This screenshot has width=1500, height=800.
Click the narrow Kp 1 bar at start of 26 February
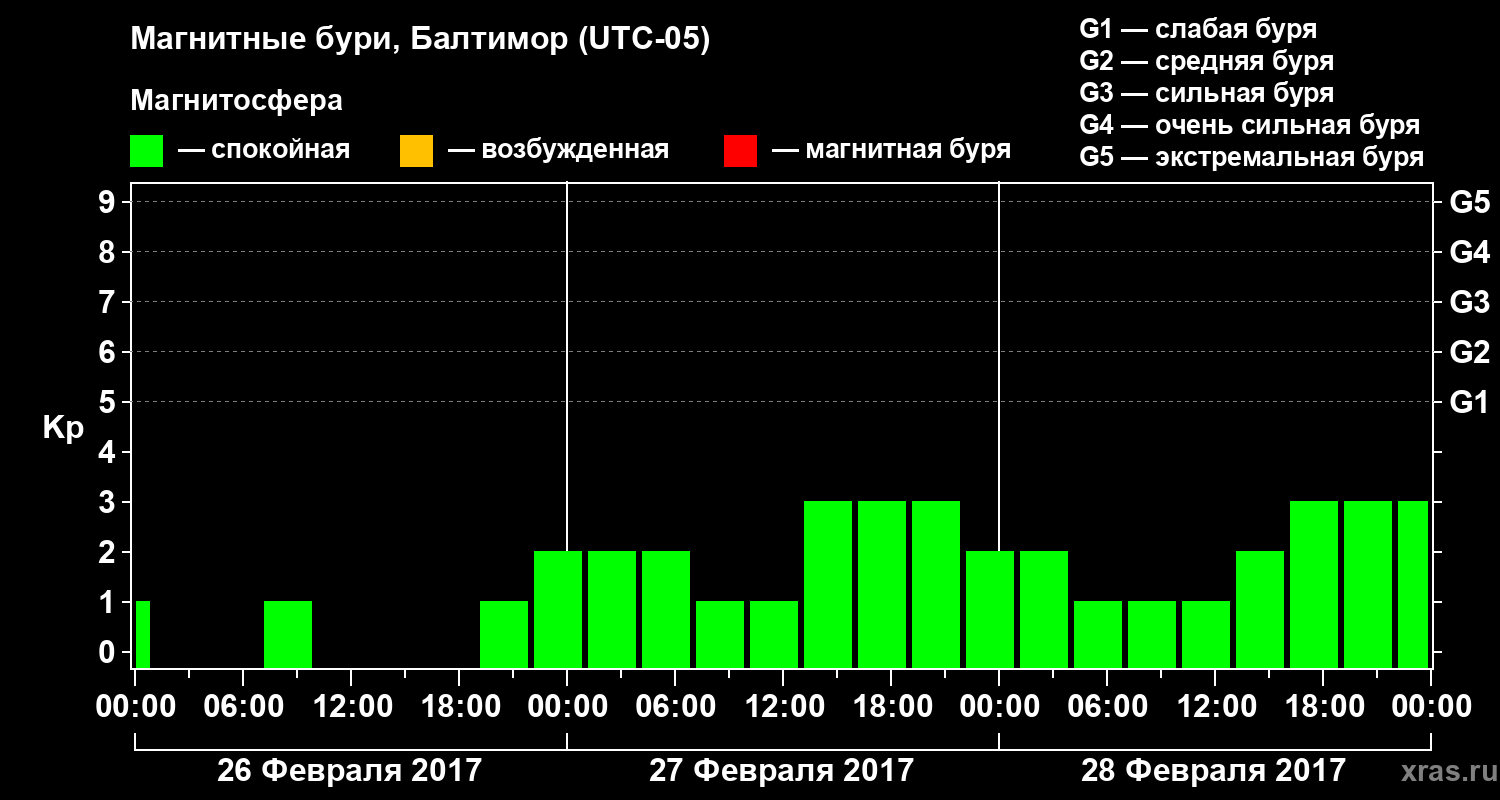[143, 634]
